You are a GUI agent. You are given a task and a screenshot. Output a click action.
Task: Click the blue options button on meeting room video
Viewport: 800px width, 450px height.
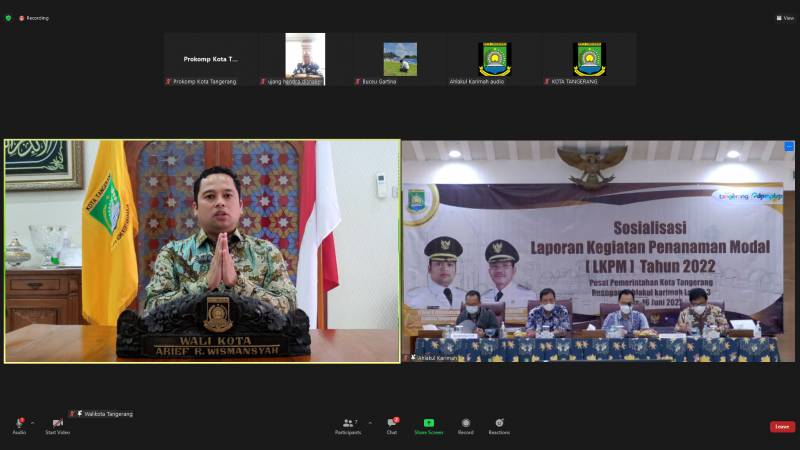click(x=789, y=147)
